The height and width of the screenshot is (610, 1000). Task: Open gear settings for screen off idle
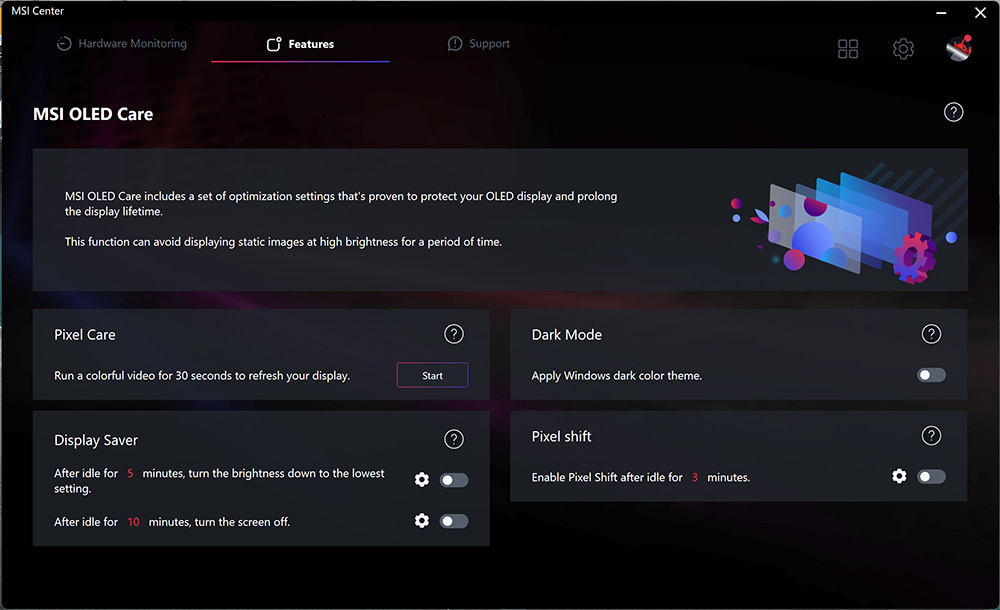pos(422,521)
